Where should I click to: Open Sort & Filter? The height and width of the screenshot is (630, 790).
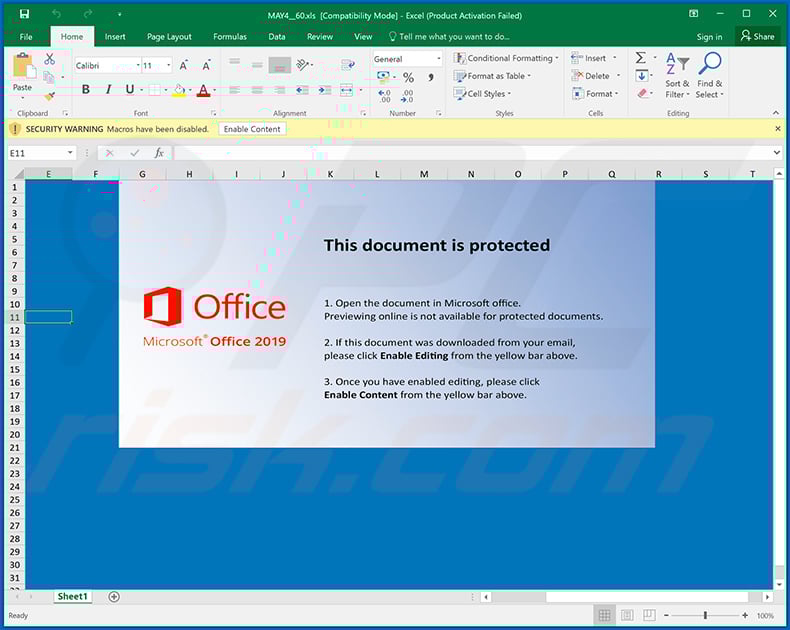pos(677,76)
